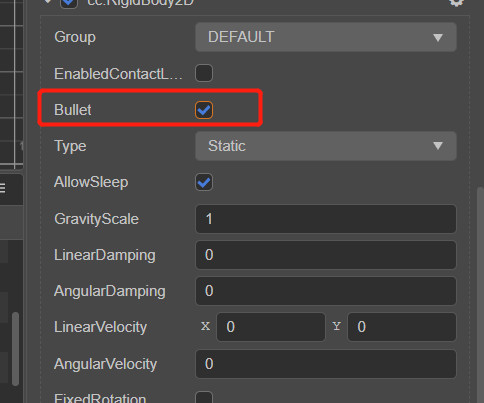
Task: Click the left panel hamburger menu icon
Action: (2, 188)
